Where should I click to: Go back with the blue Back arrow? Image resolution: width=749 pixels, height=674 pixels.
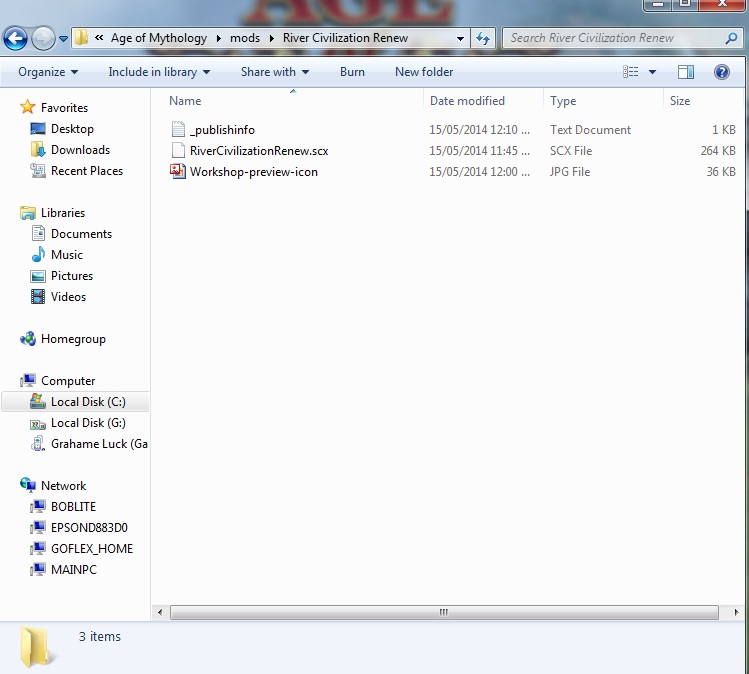15,39
